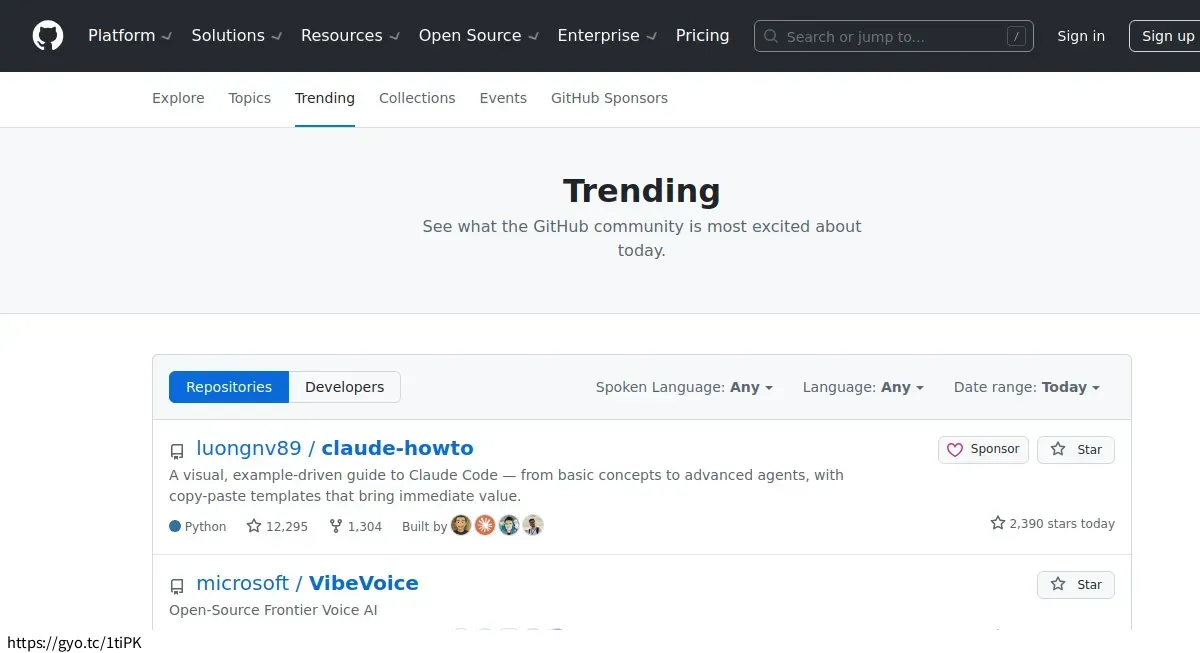
Task: Select the Repositories toggle button
Action: [229, 387]
